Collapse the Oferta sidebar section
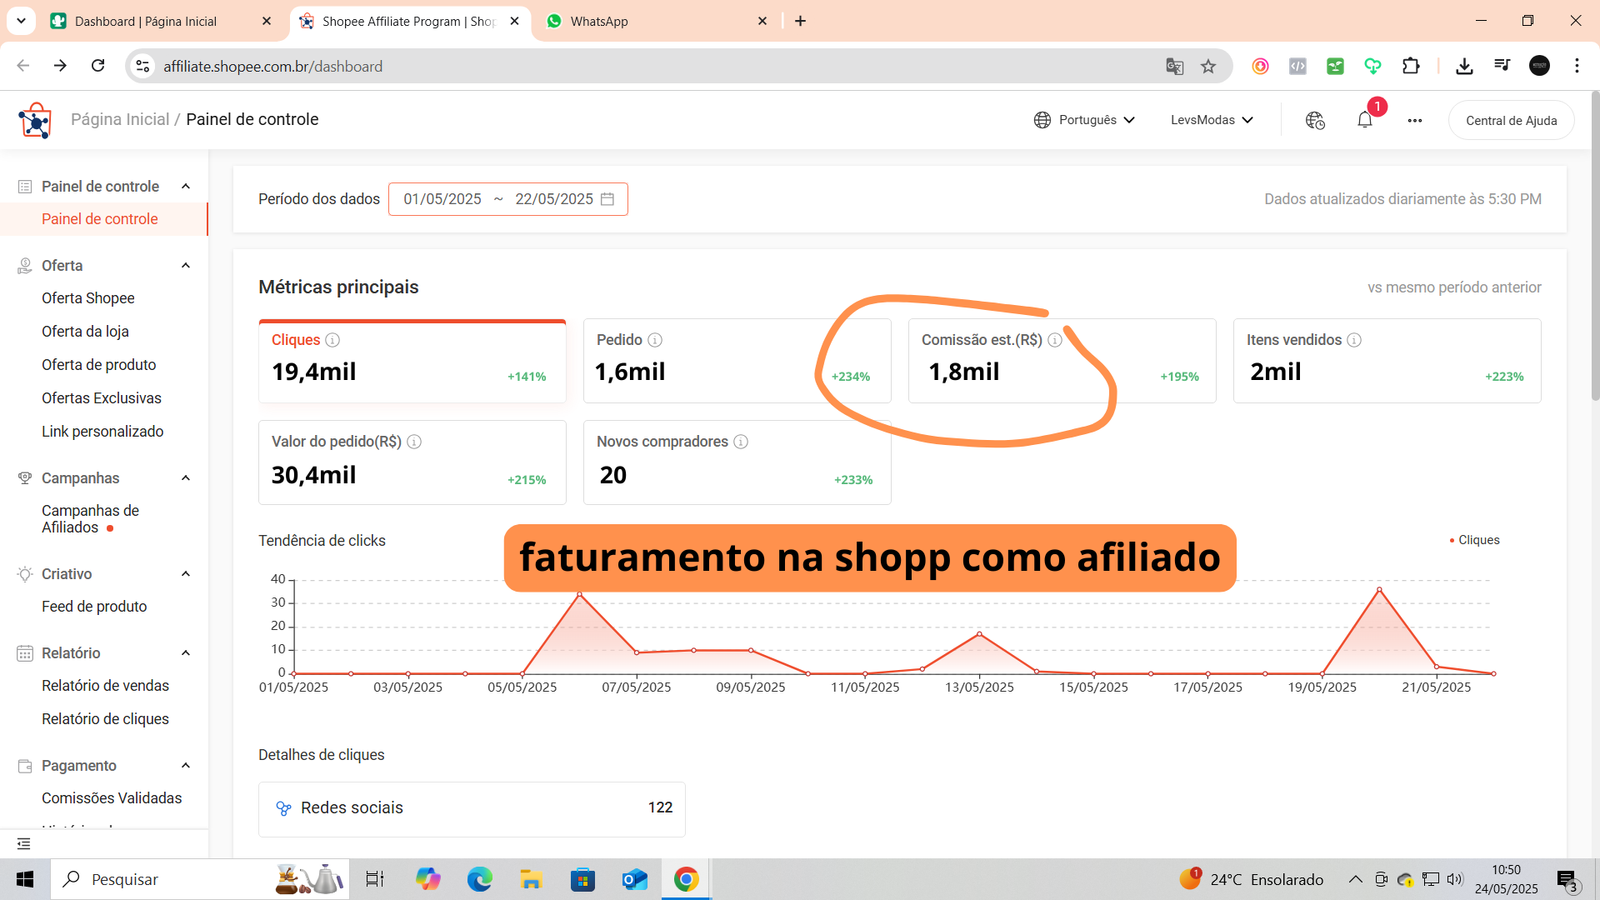The height and width of the screenshot is (900, 1600). point(186,266)
